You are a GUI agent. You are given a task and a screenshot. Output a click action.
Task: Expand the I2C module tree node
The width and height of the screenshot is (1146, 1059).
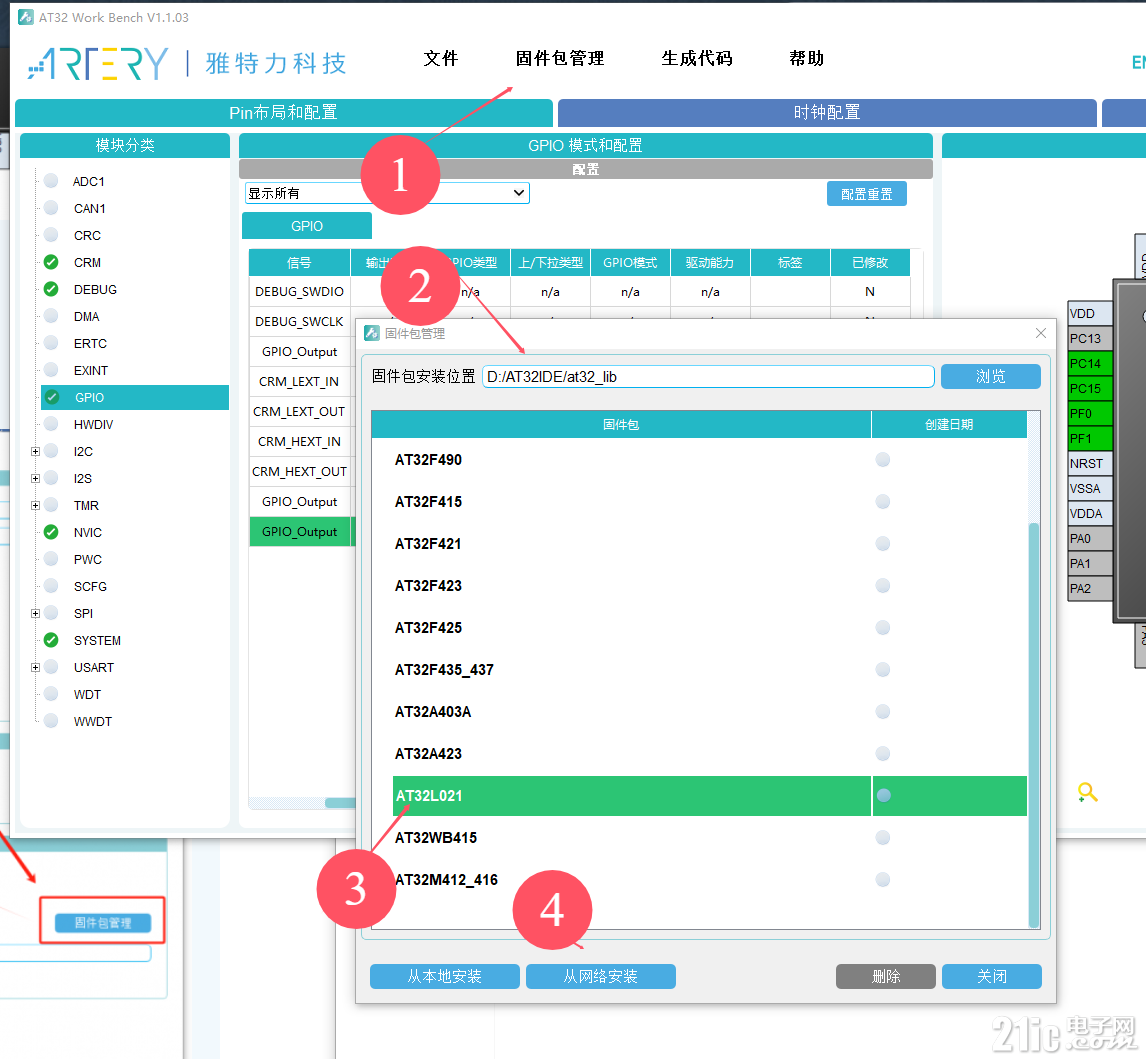tap(35, 452)
